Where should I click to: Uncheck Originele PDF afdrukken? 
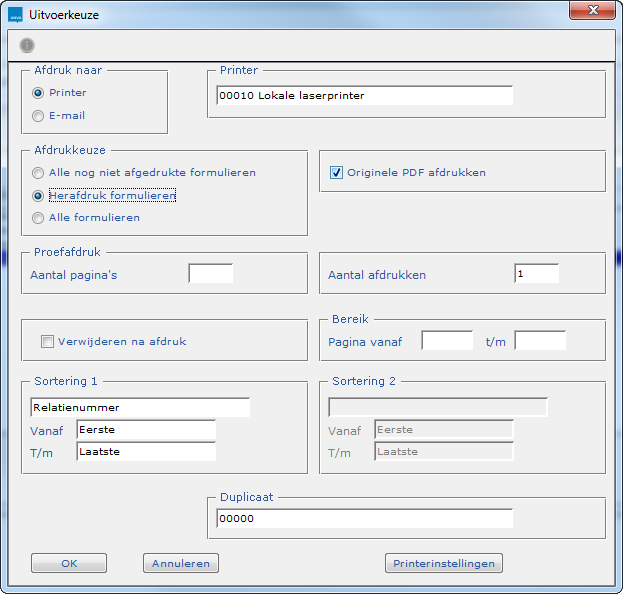click(336, 173)
